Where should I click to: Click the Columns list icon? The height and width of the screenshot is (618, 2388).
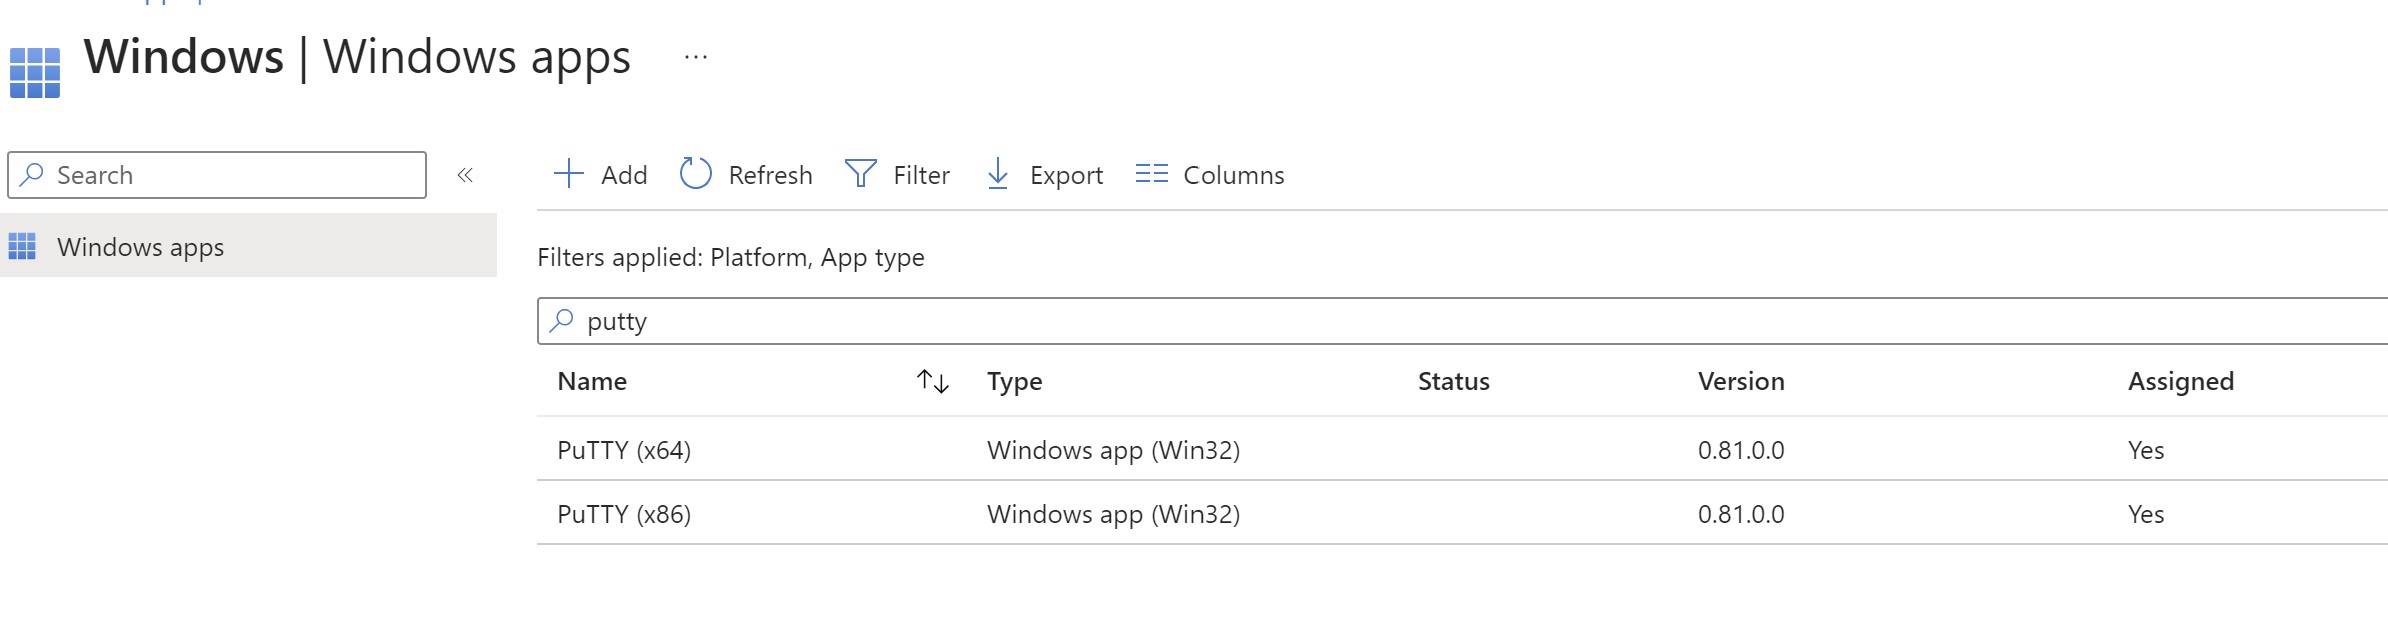tap(1151, 174)
